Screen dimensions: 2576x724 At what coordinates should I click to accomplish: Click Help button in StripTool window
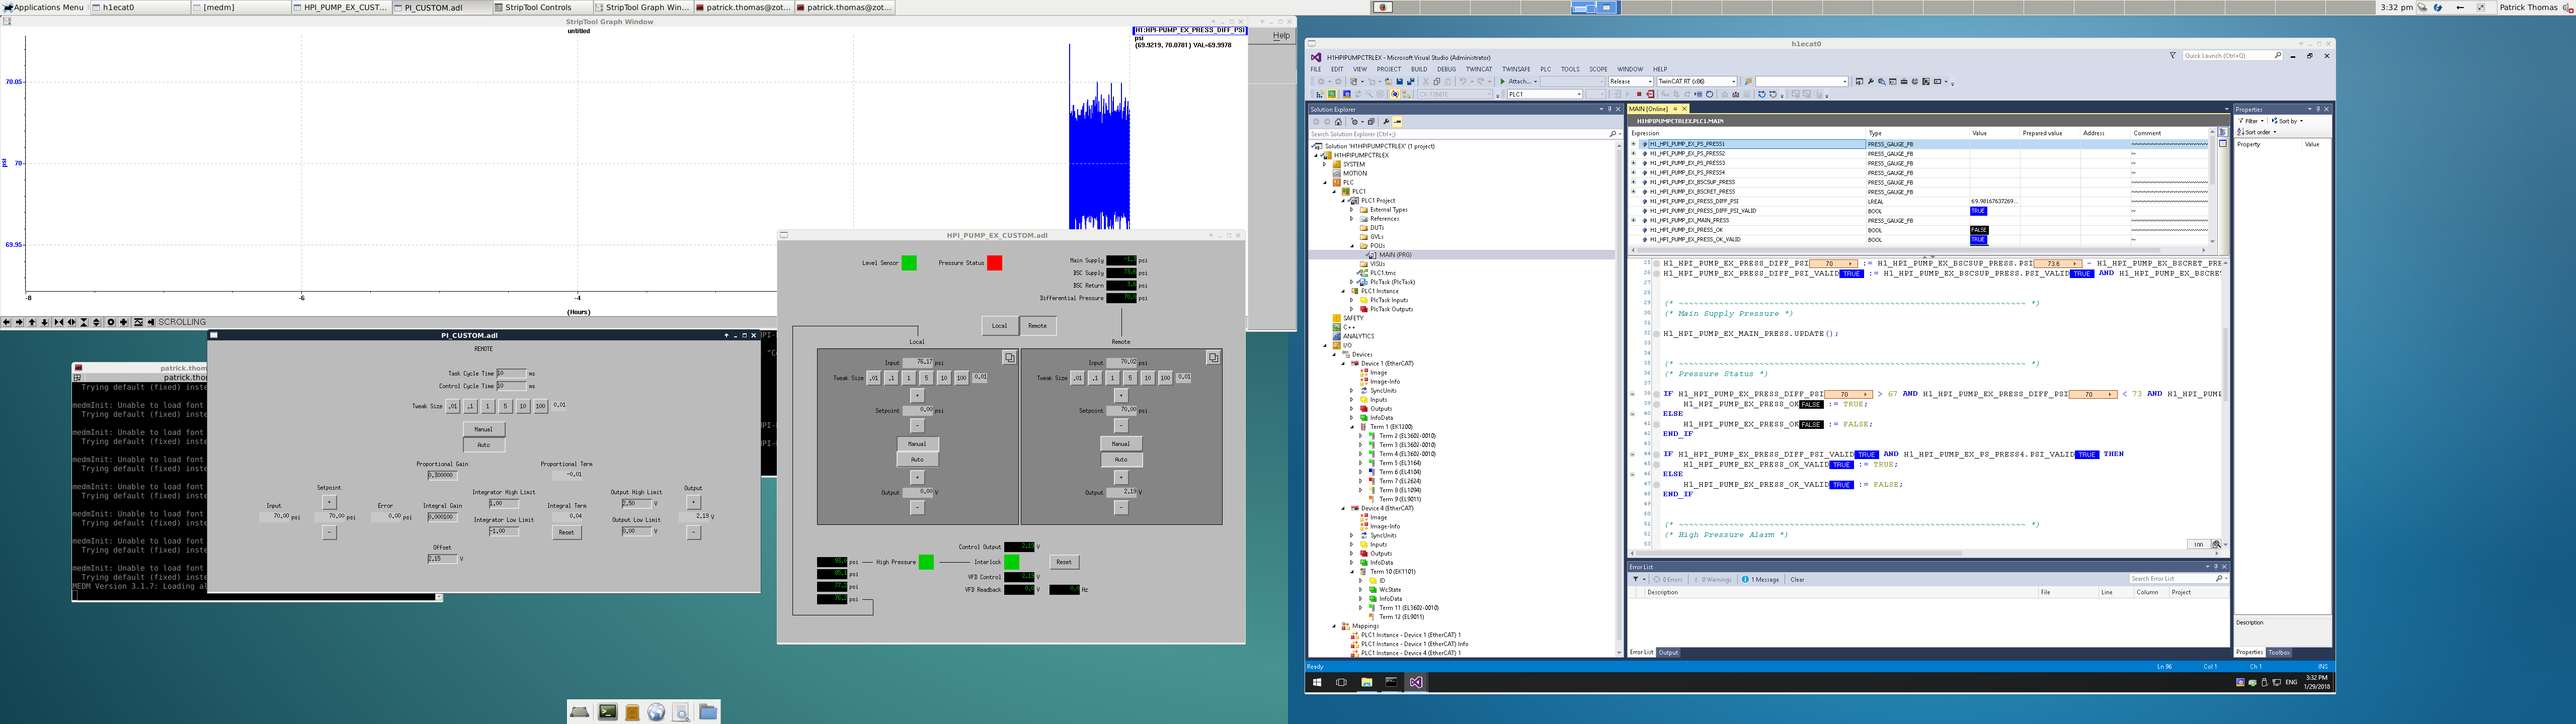1281,36
